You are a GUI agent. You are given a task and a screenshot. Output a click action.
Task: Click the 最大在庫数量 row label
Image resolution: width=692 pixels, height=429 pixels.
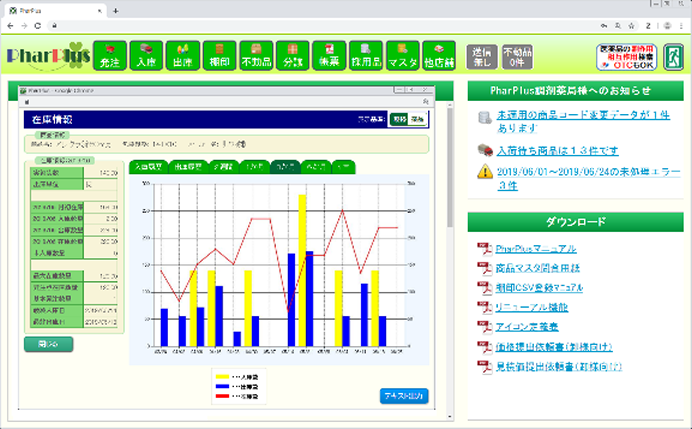[56, 276]
